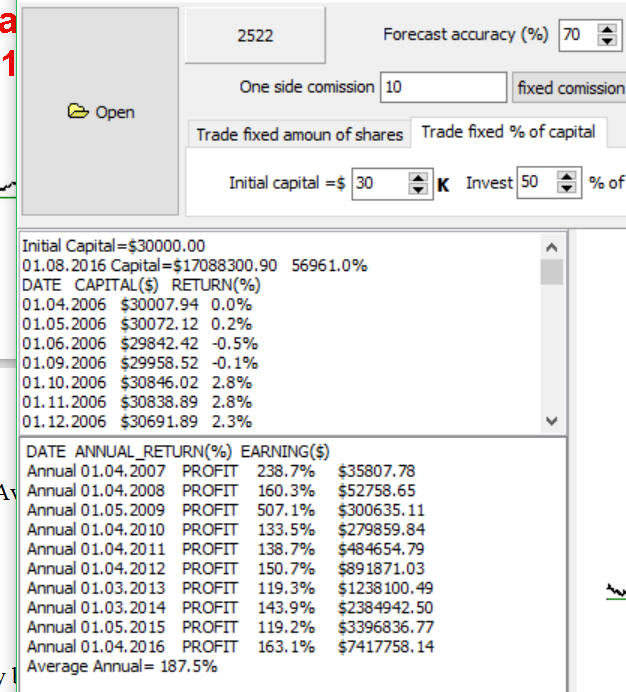This screenshot has height=692, width=626.
Task: Click the Open folder button
Action: point(100,112)
